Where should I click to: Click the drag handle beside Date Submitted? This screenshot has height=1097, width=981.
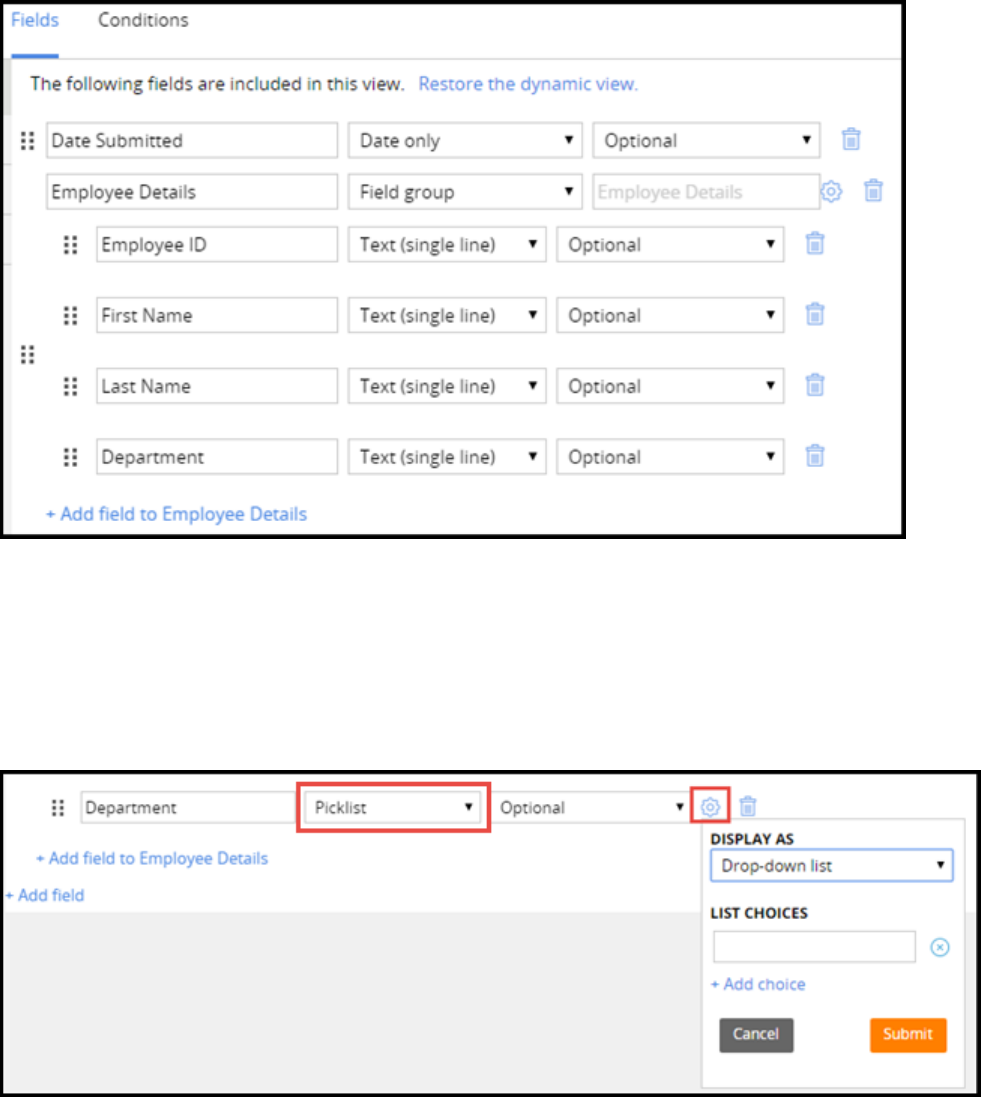pos(28,141)
